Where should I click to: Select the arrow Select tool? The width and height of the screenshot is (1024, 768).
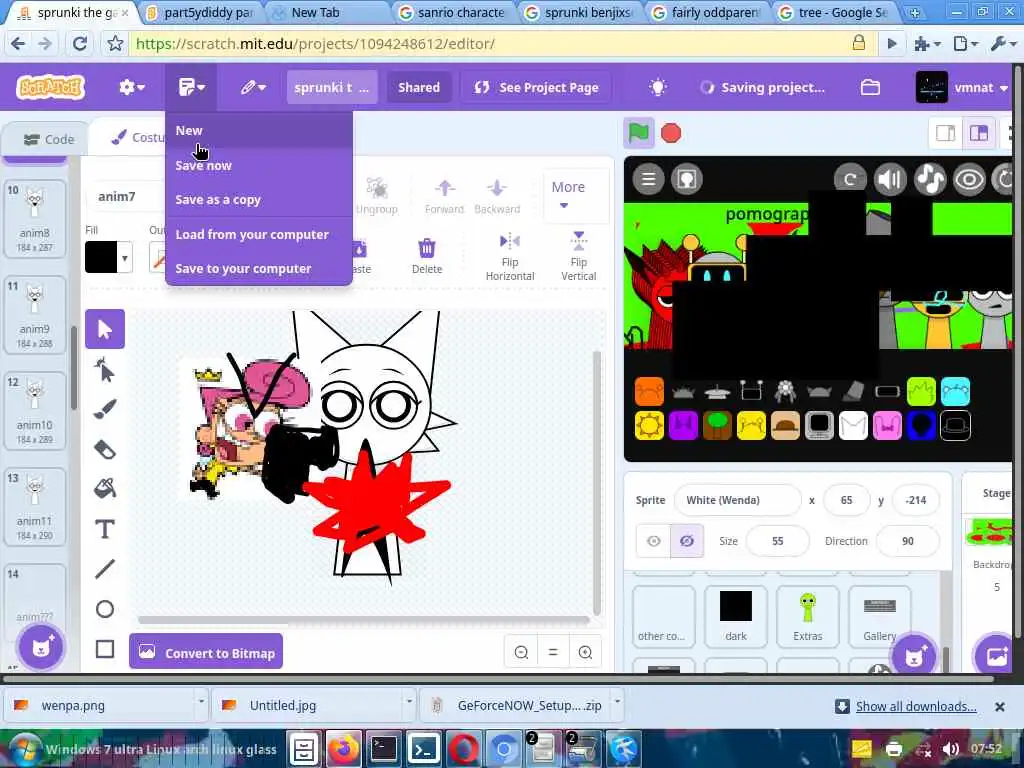[104, 329]
